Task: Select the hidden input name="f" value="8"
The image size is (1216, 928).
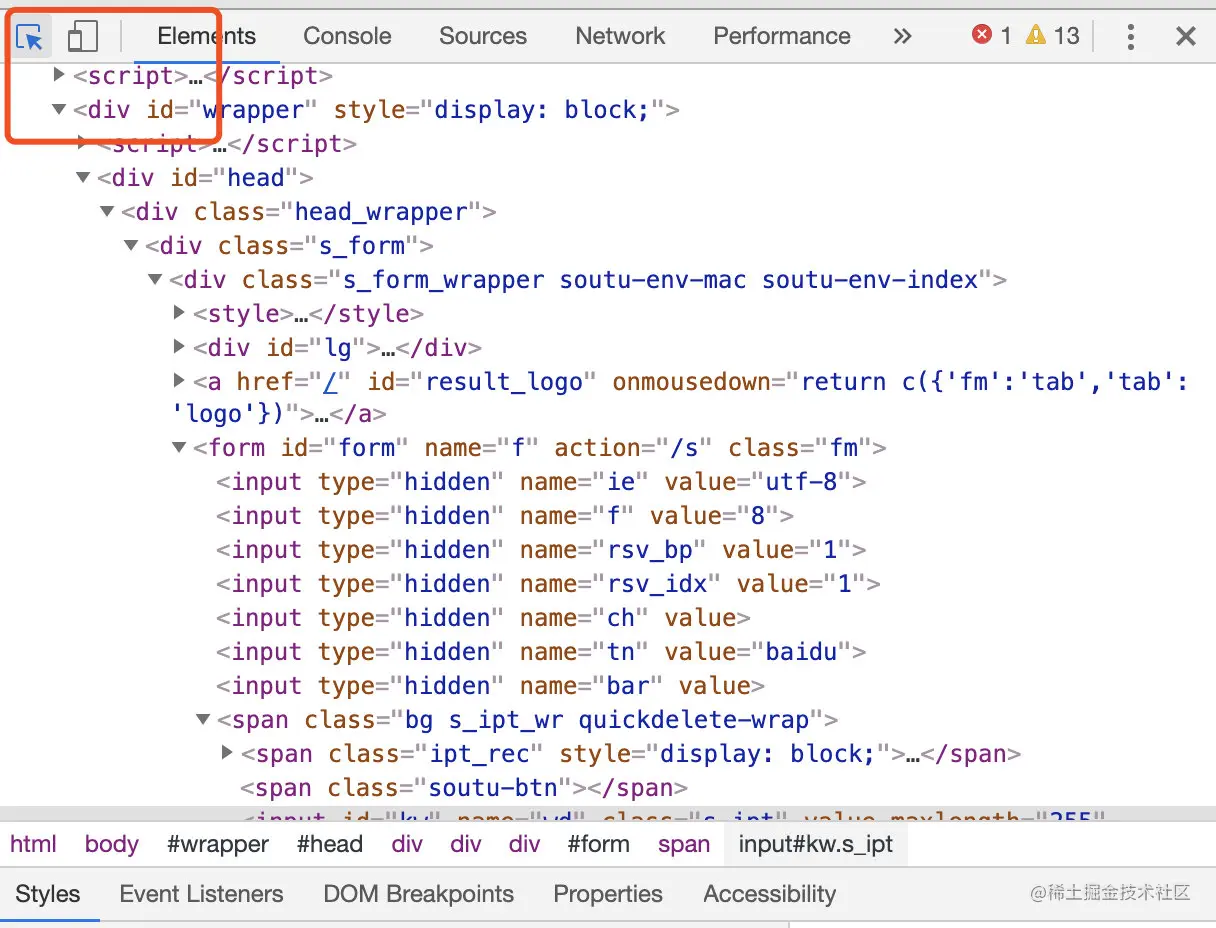Action: pos(505,516)
